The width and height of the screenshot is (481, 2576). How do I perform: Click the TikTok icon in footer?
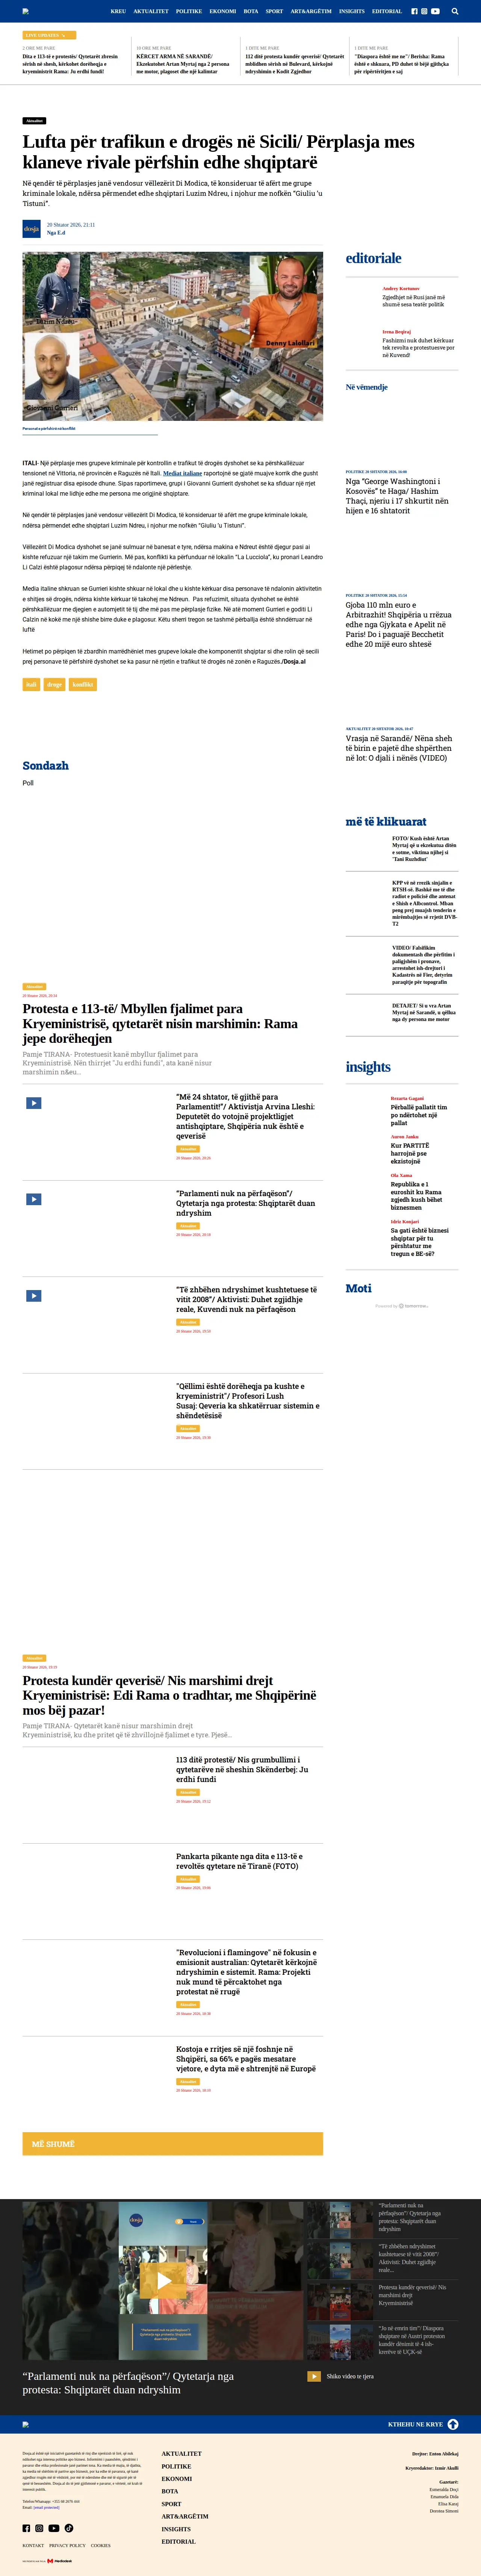(69, 2528)
